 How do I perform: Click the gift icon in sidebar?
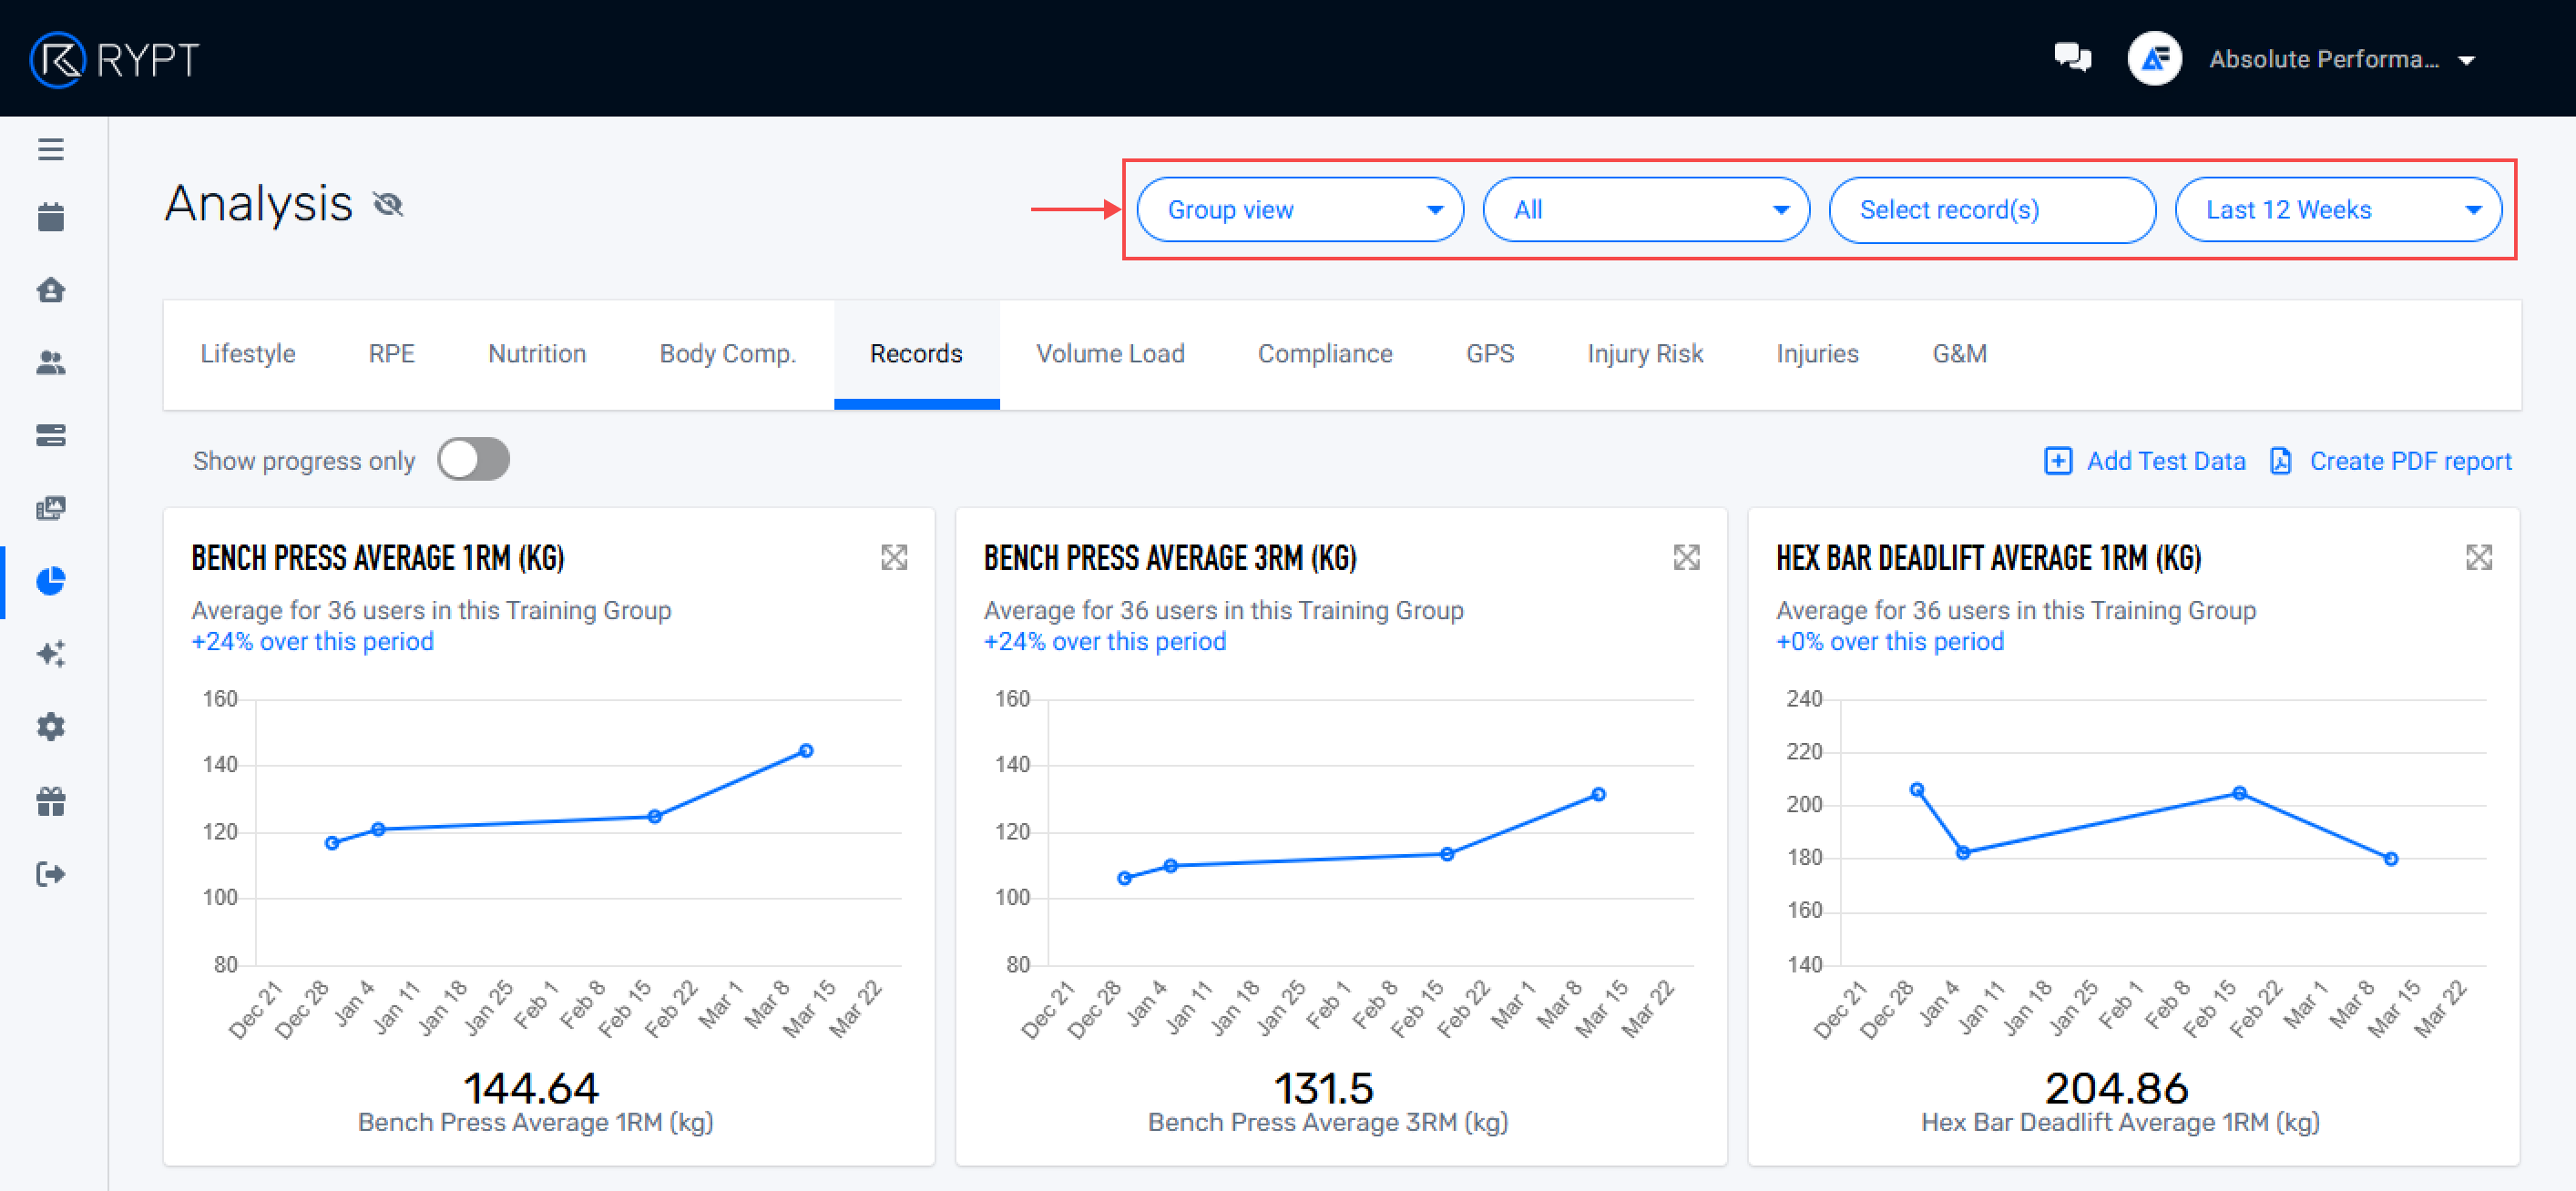pyautogui.click(x=51, y=801)
